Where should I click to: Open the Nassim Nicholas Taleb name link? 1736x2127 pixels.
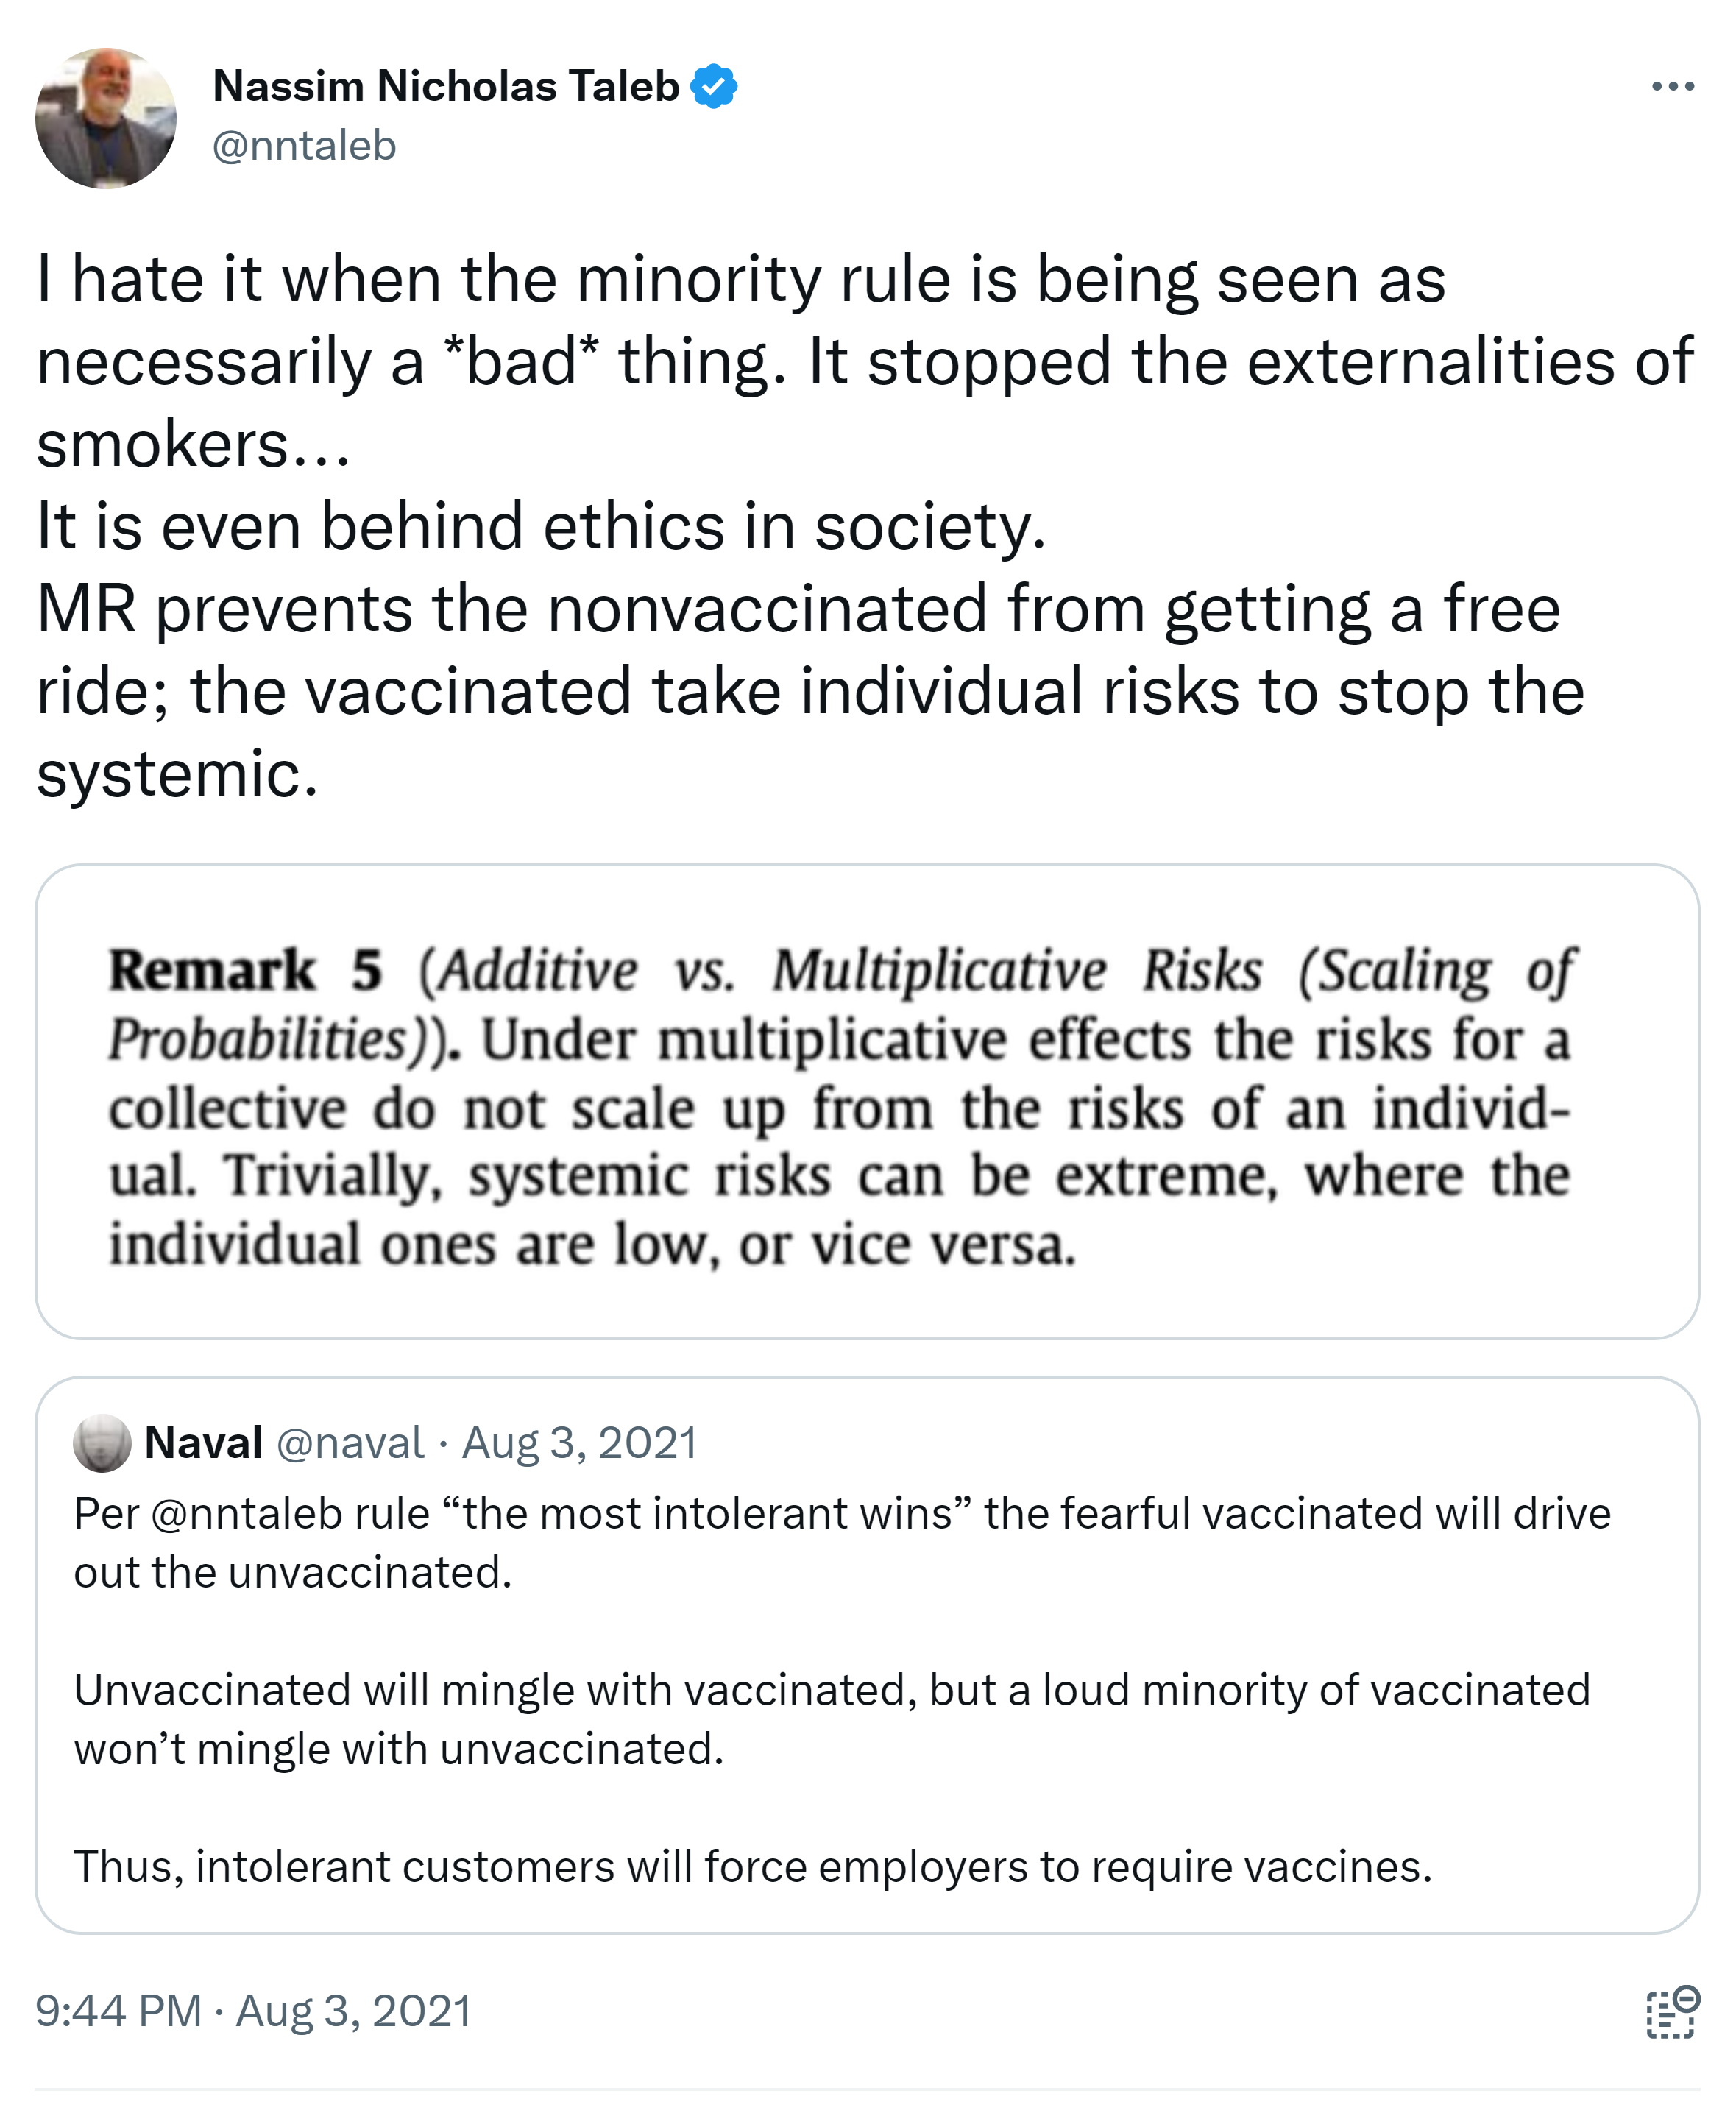tap(446, 87)
